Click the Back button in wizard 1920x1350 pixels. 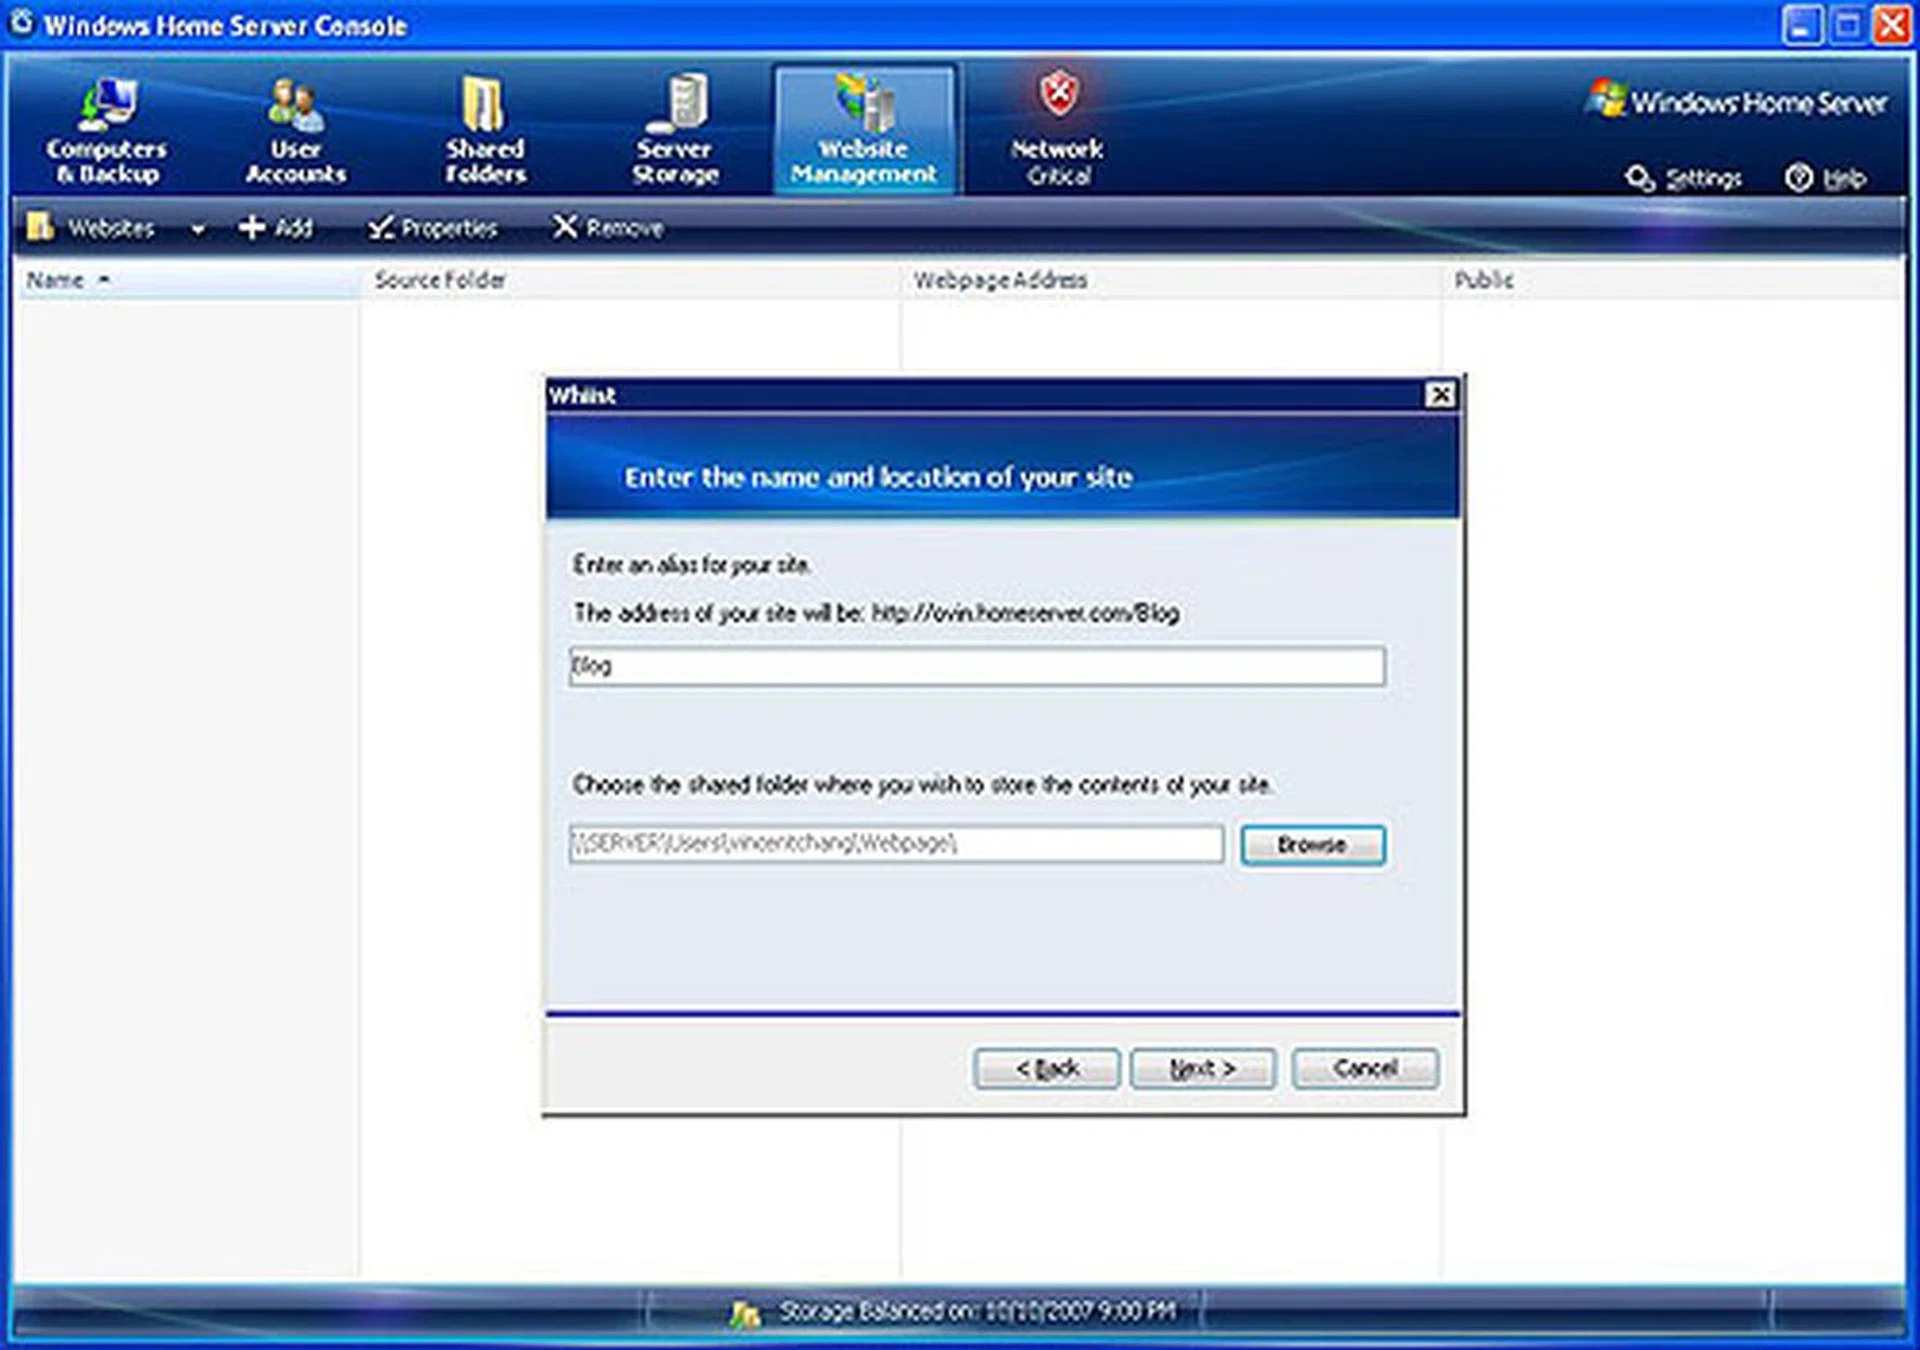coord(1046,1069)
